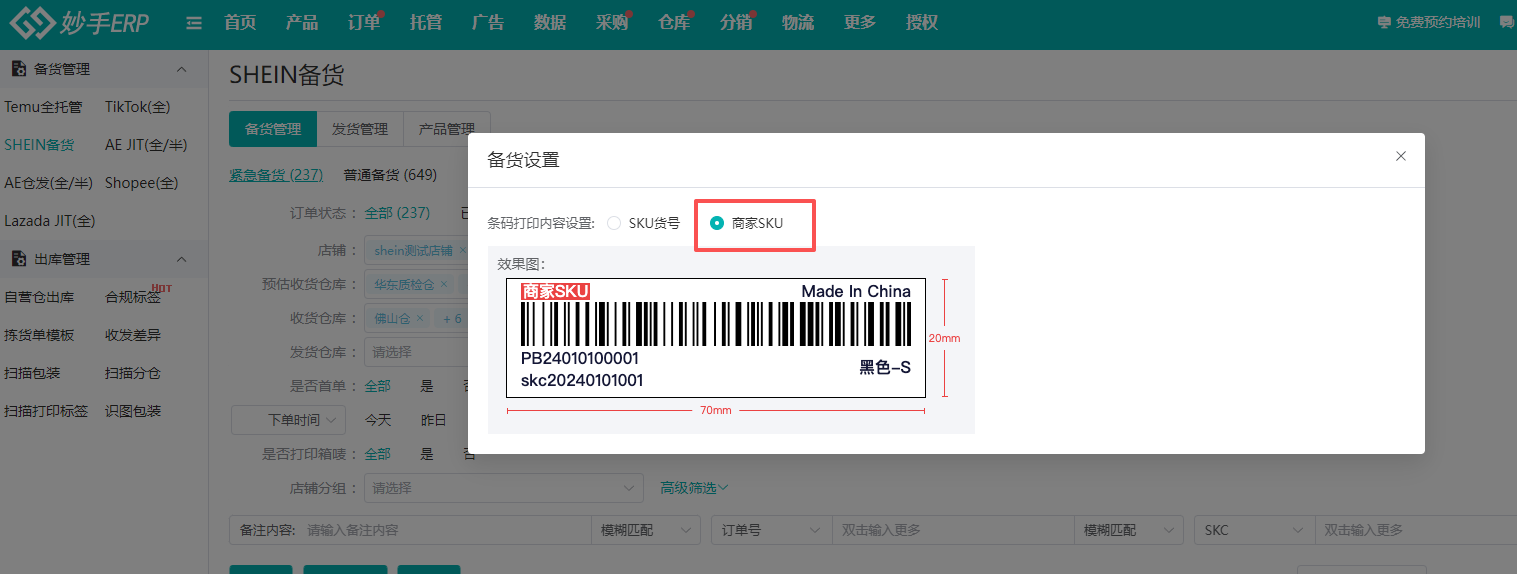This screenshot has height=574, width=1517.
Task: Open 自营仓出库 in sidebar
Action: click(x=39, y=297)
